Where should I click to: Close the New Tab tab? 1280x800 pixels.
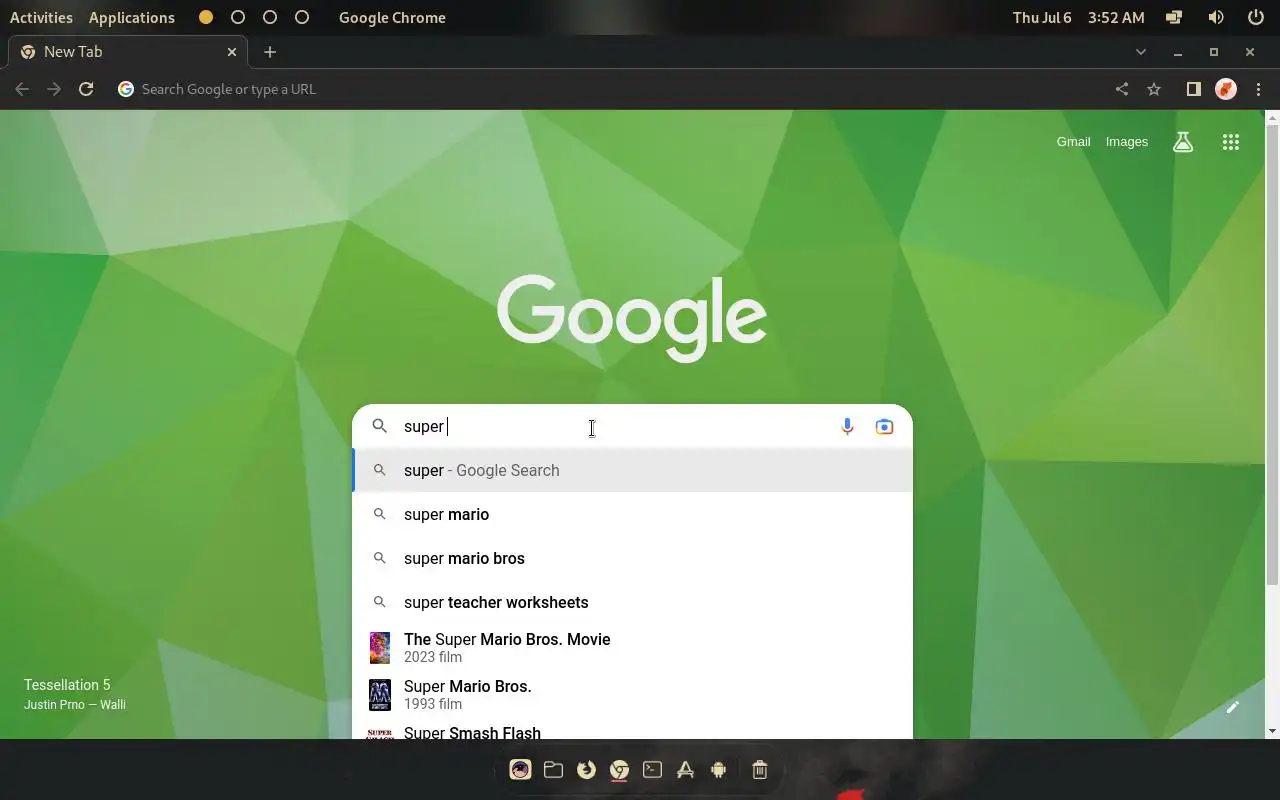[x=232, y=52]
